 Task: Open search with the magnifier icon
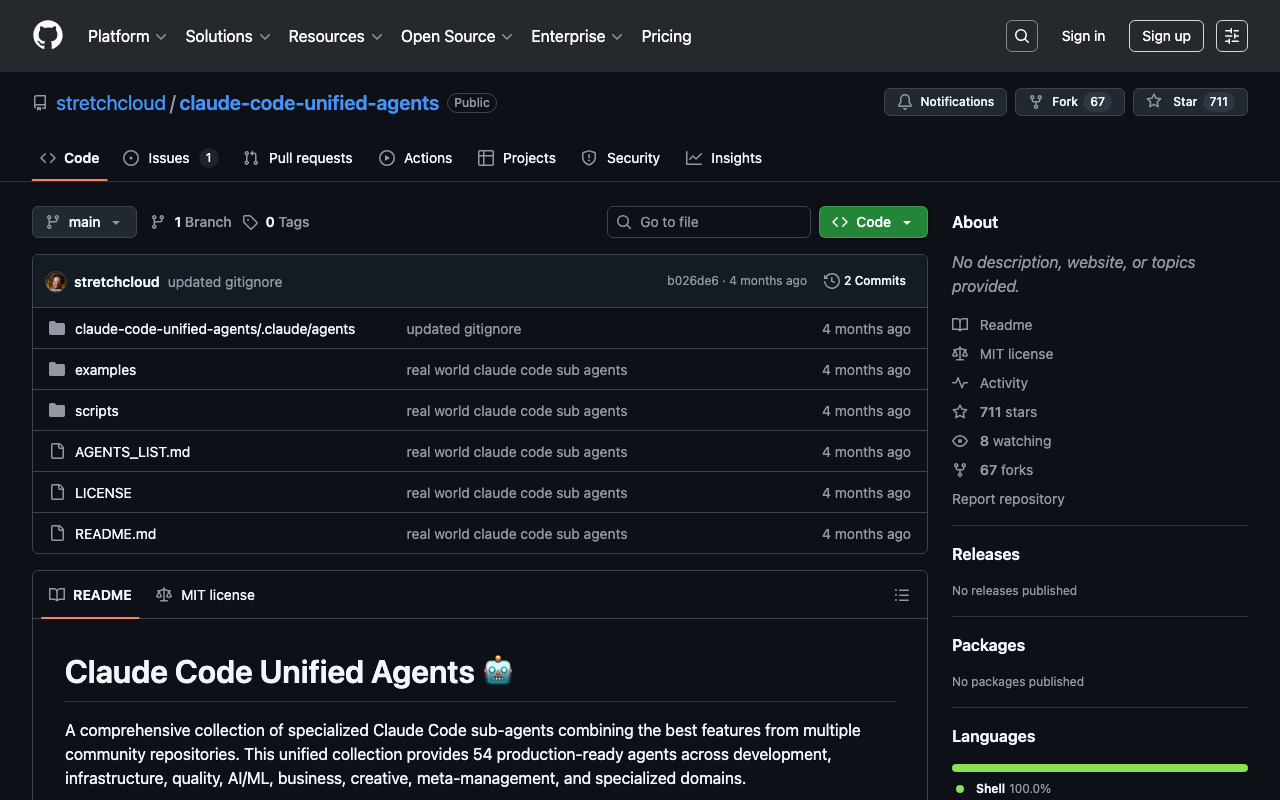(x=1021, y=36)
